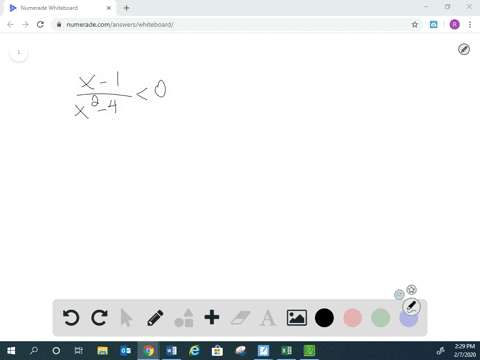
Task: Choose the black color swatch
Action: pos(324,318)
